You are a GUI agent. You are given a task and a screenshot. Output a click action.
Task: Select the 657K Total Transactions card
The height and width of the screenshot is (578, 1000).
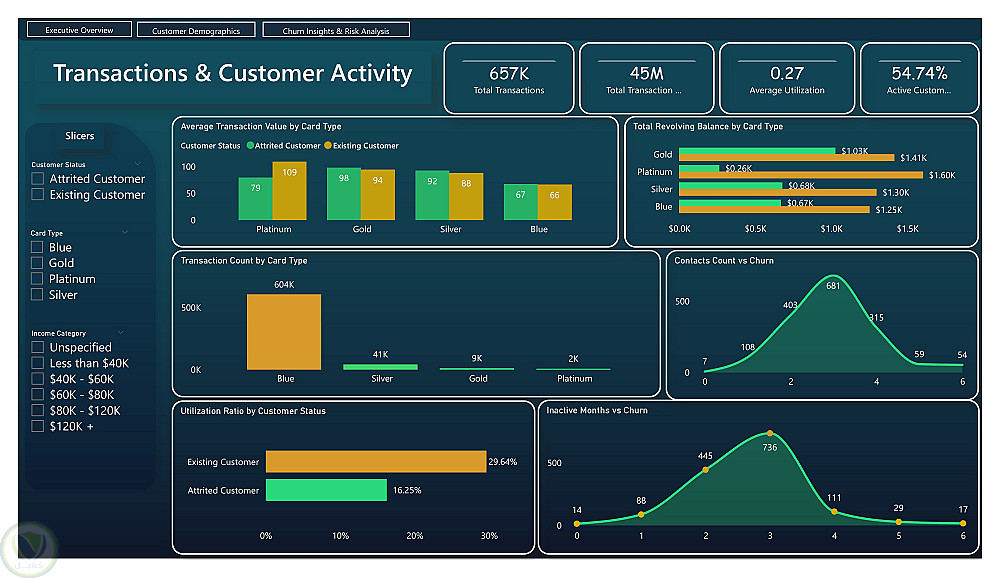(509, 78)
